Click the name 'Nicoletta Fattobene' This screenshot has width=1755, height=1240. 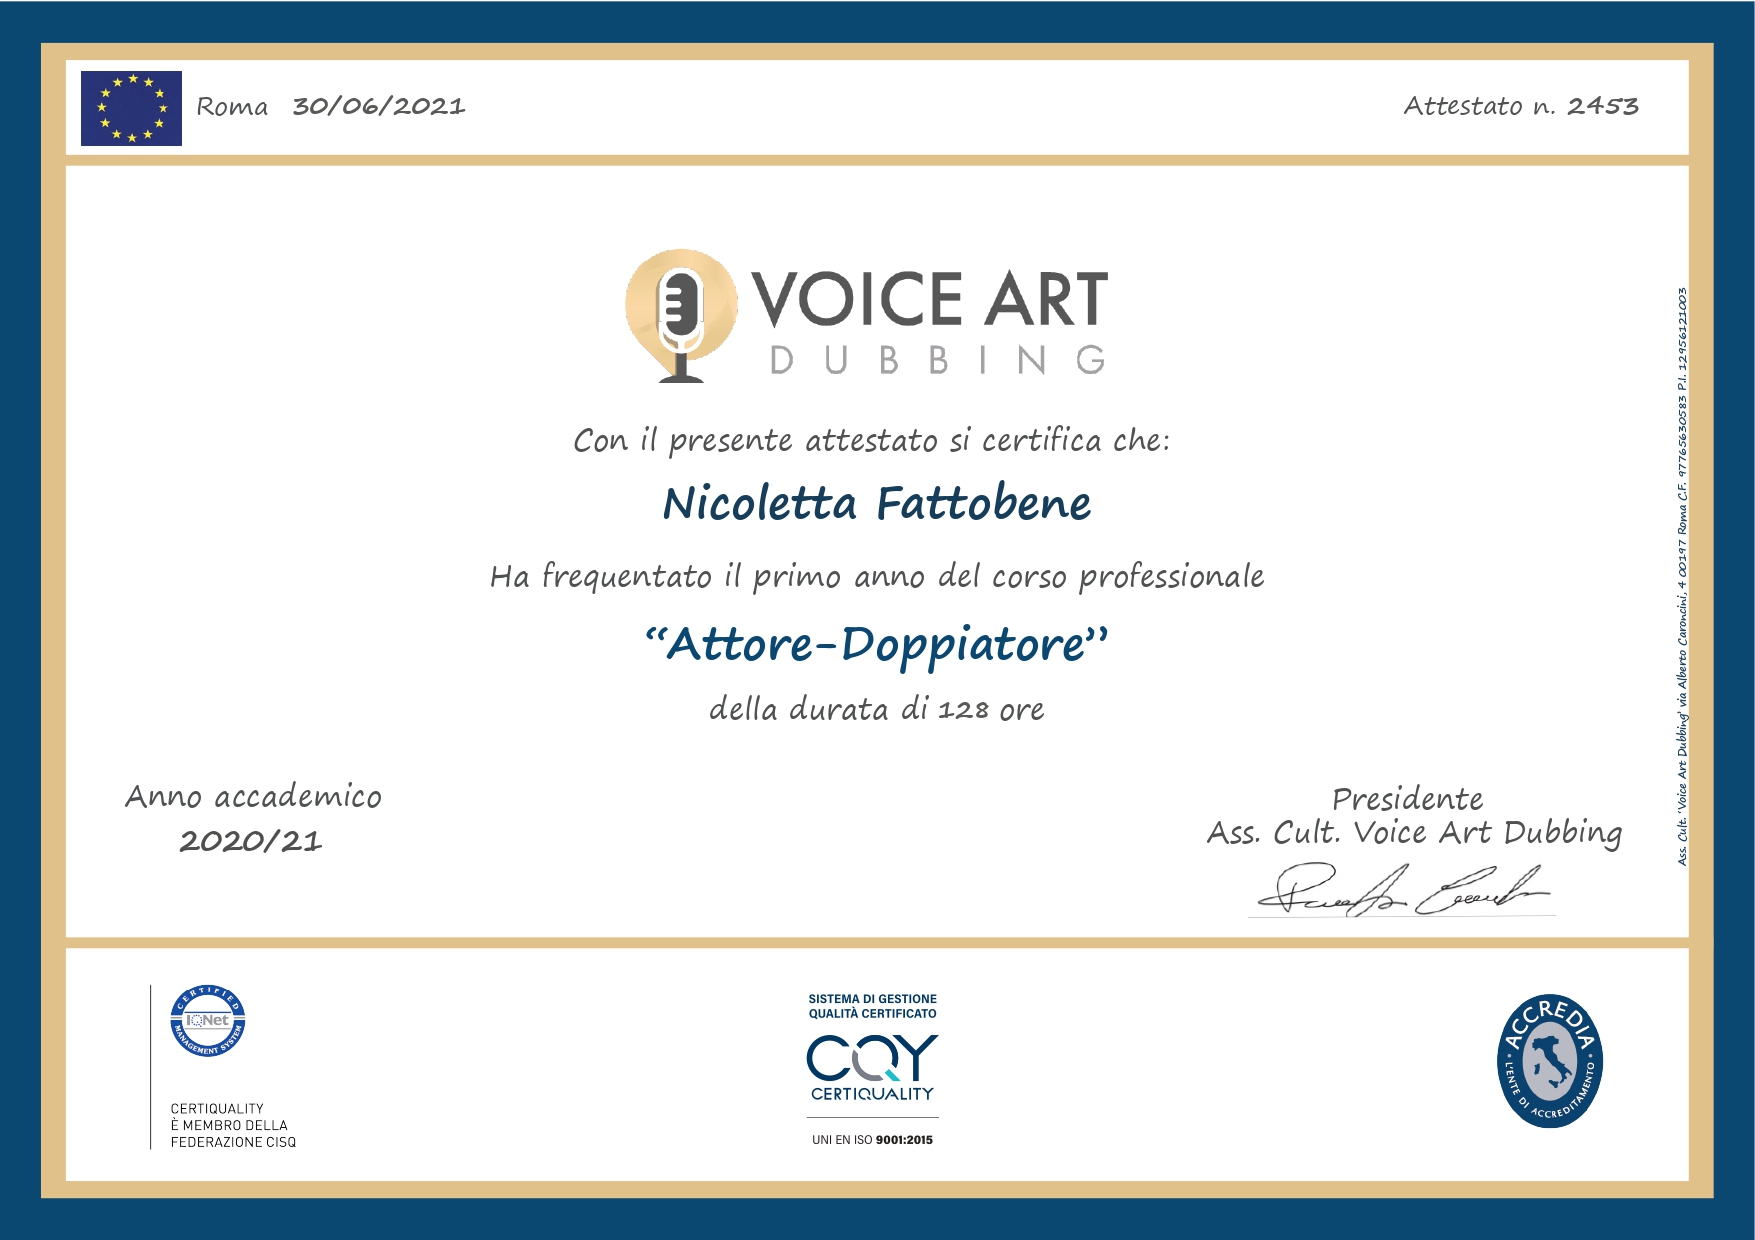[877, 503]
